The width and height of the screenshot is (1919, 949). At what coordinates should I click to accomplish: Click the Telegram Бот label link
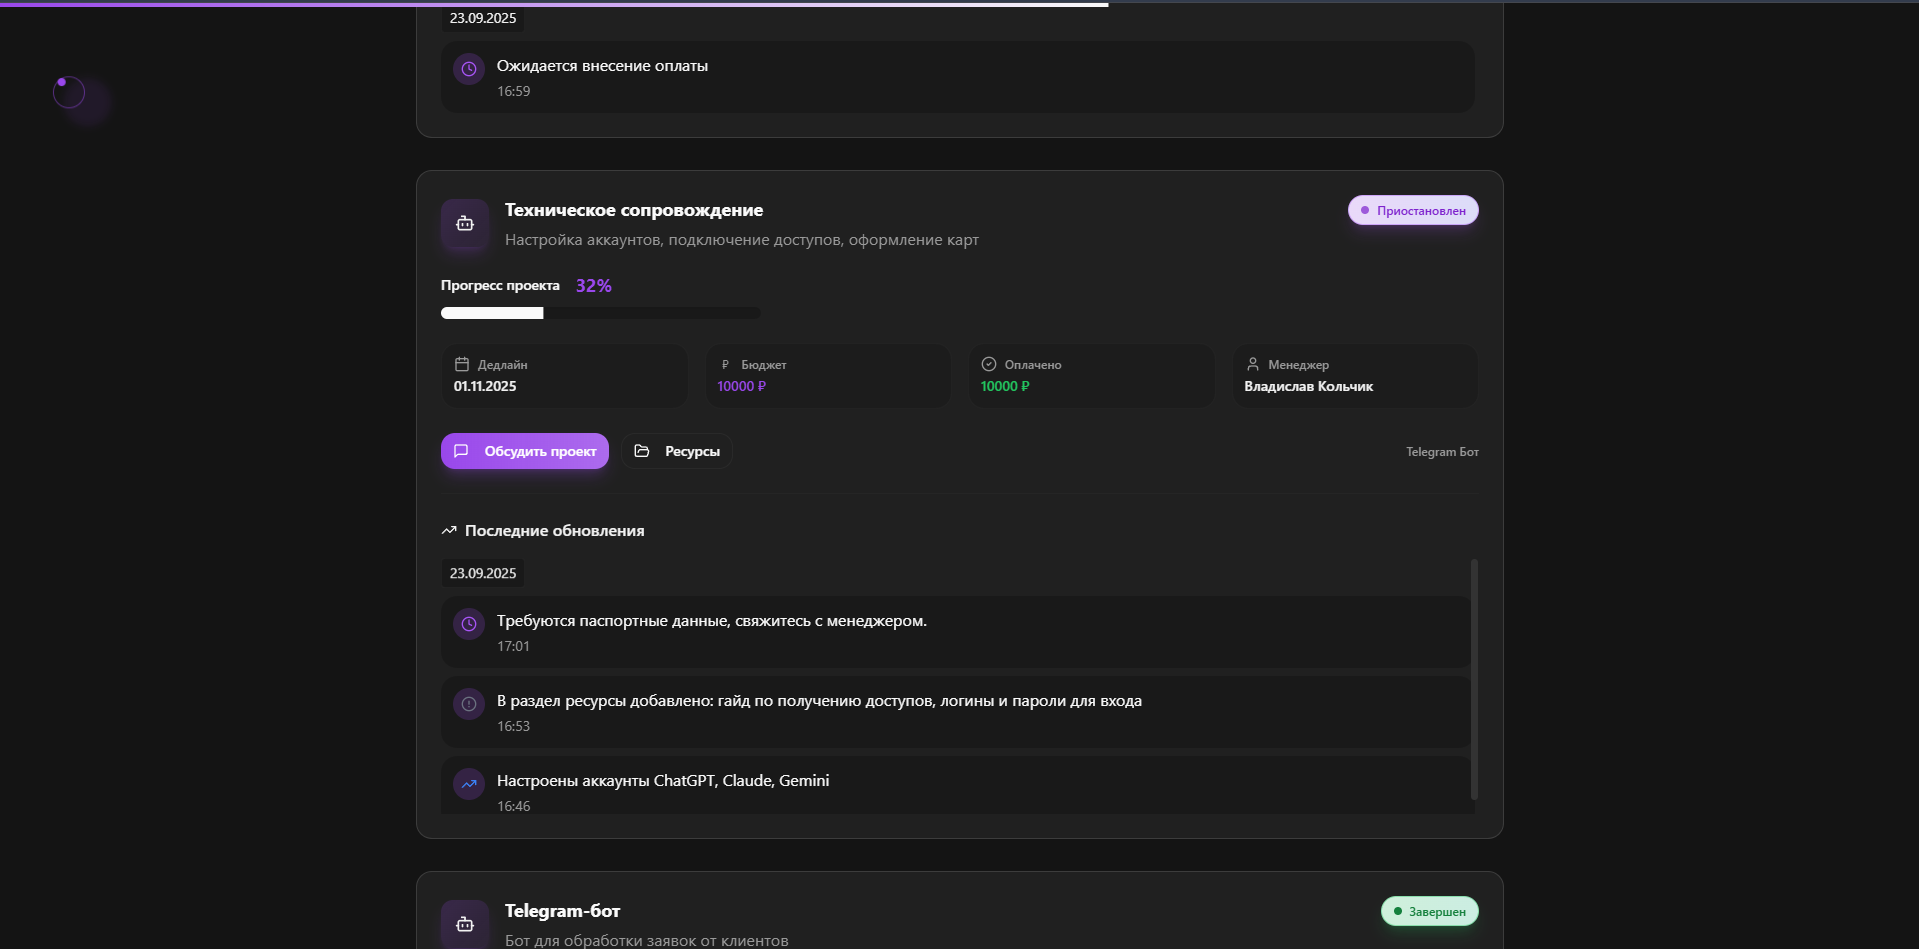[x=1442, y=452]
